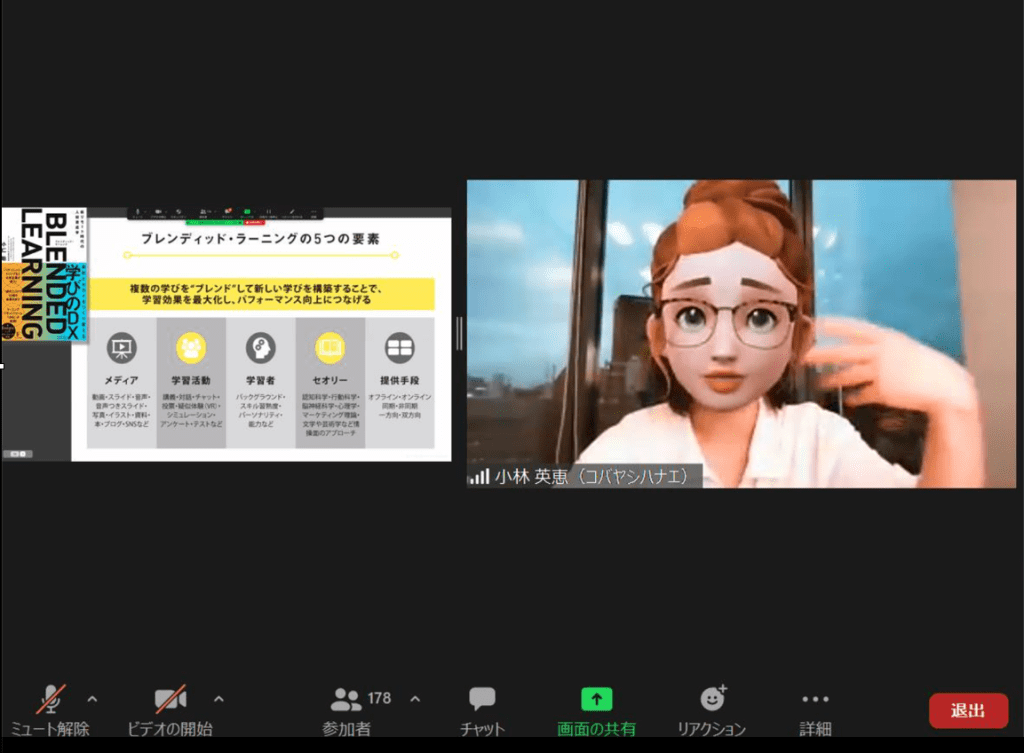Expand audio options arrow beside microphone
This screenshot has width=1024, height=753.
[x=93, y=698]
